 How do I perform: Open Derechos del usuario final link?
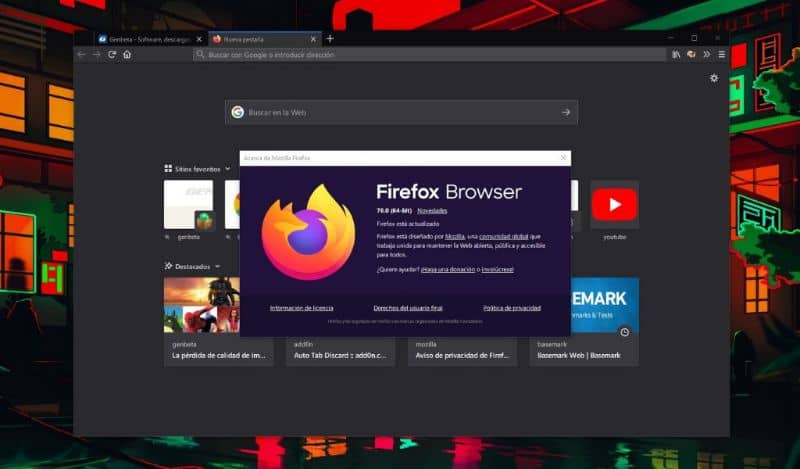pos(408,308)
